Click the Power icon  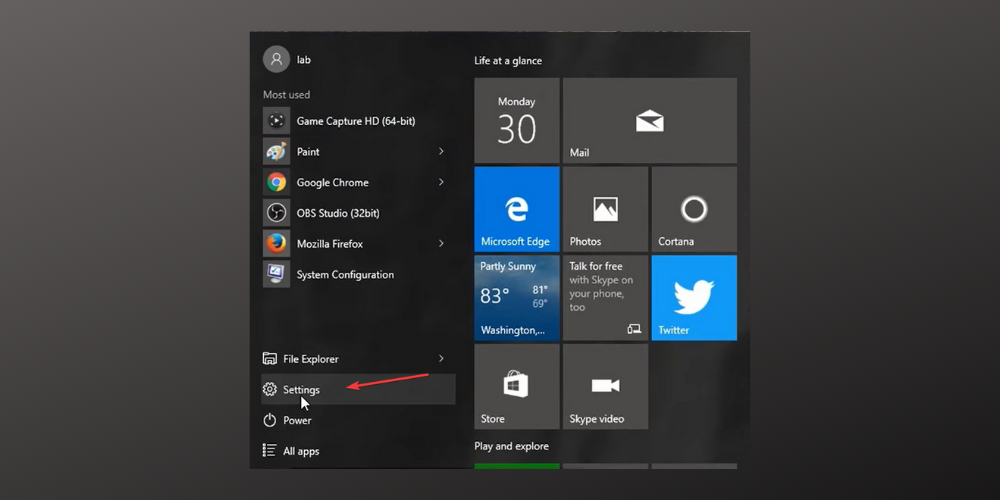point(270,420)
